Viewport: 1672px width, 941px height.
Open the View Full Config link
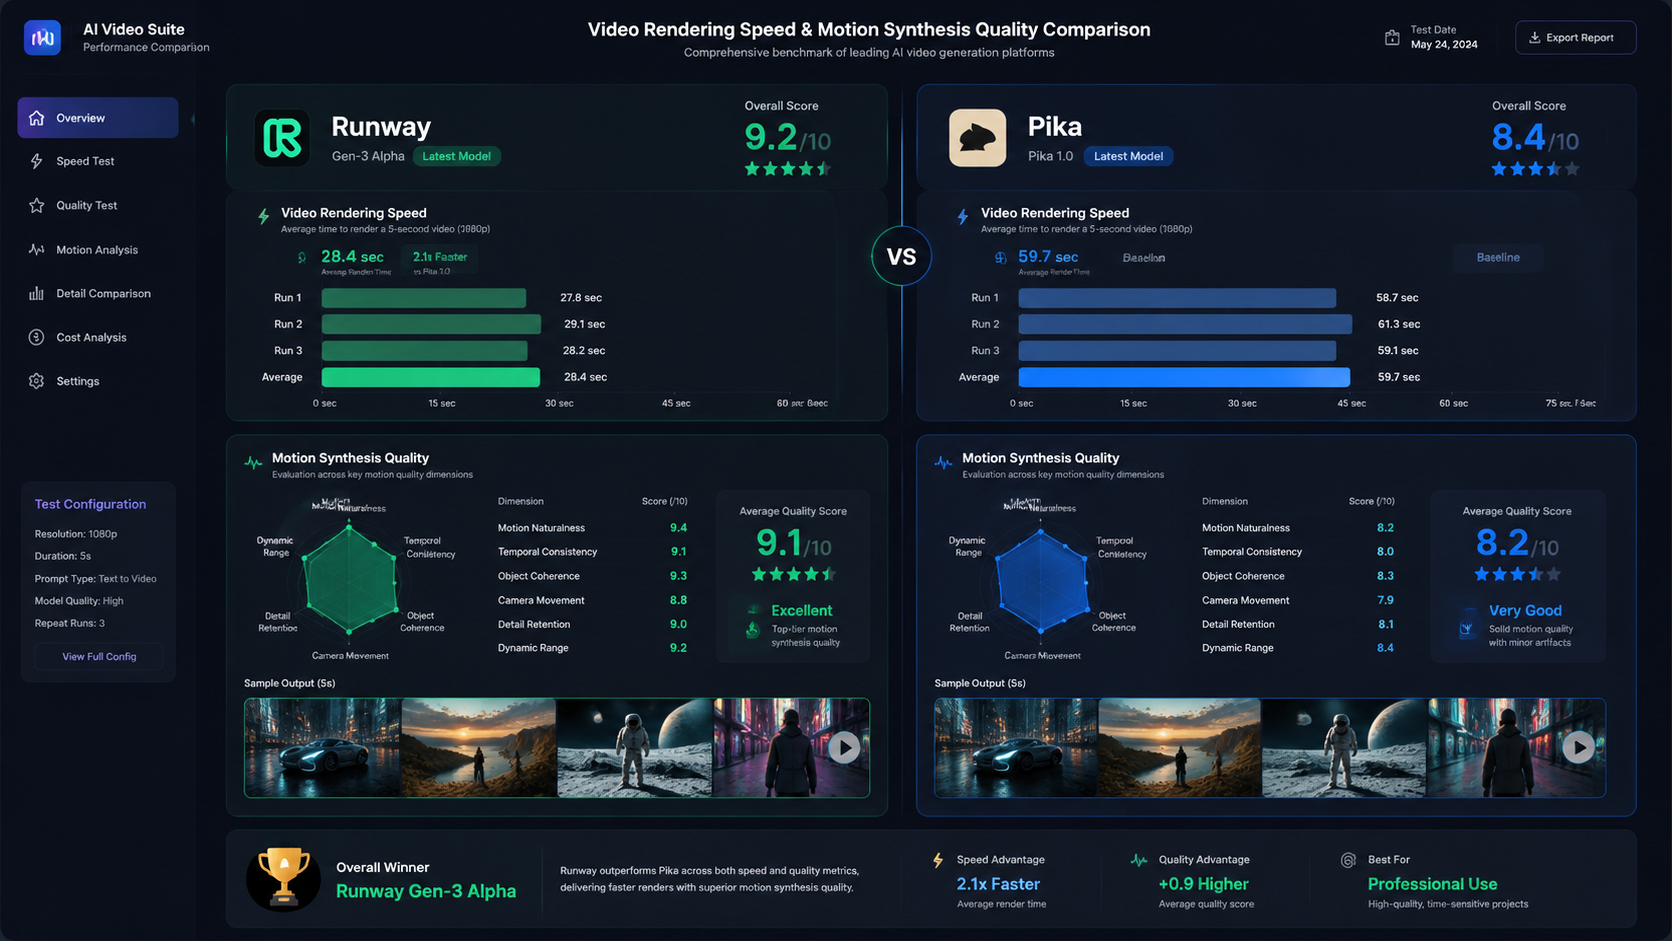click(99, 657)
